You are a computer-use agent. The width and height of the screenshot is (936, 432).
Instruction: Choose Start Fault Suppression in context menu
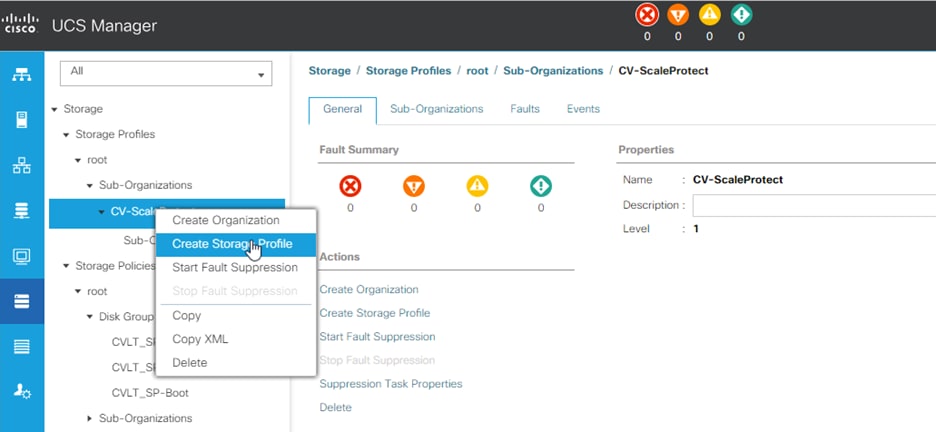click(235, 267)
